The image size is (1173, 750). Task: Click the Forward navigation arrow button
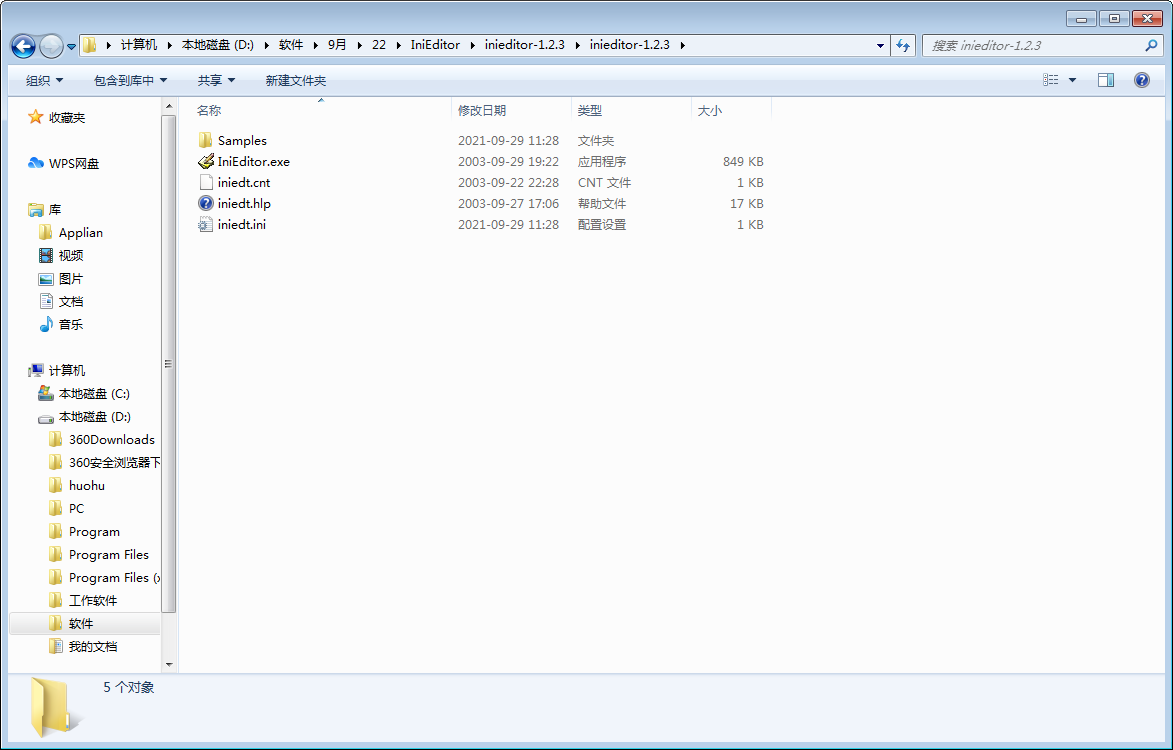tap(51, 46)
